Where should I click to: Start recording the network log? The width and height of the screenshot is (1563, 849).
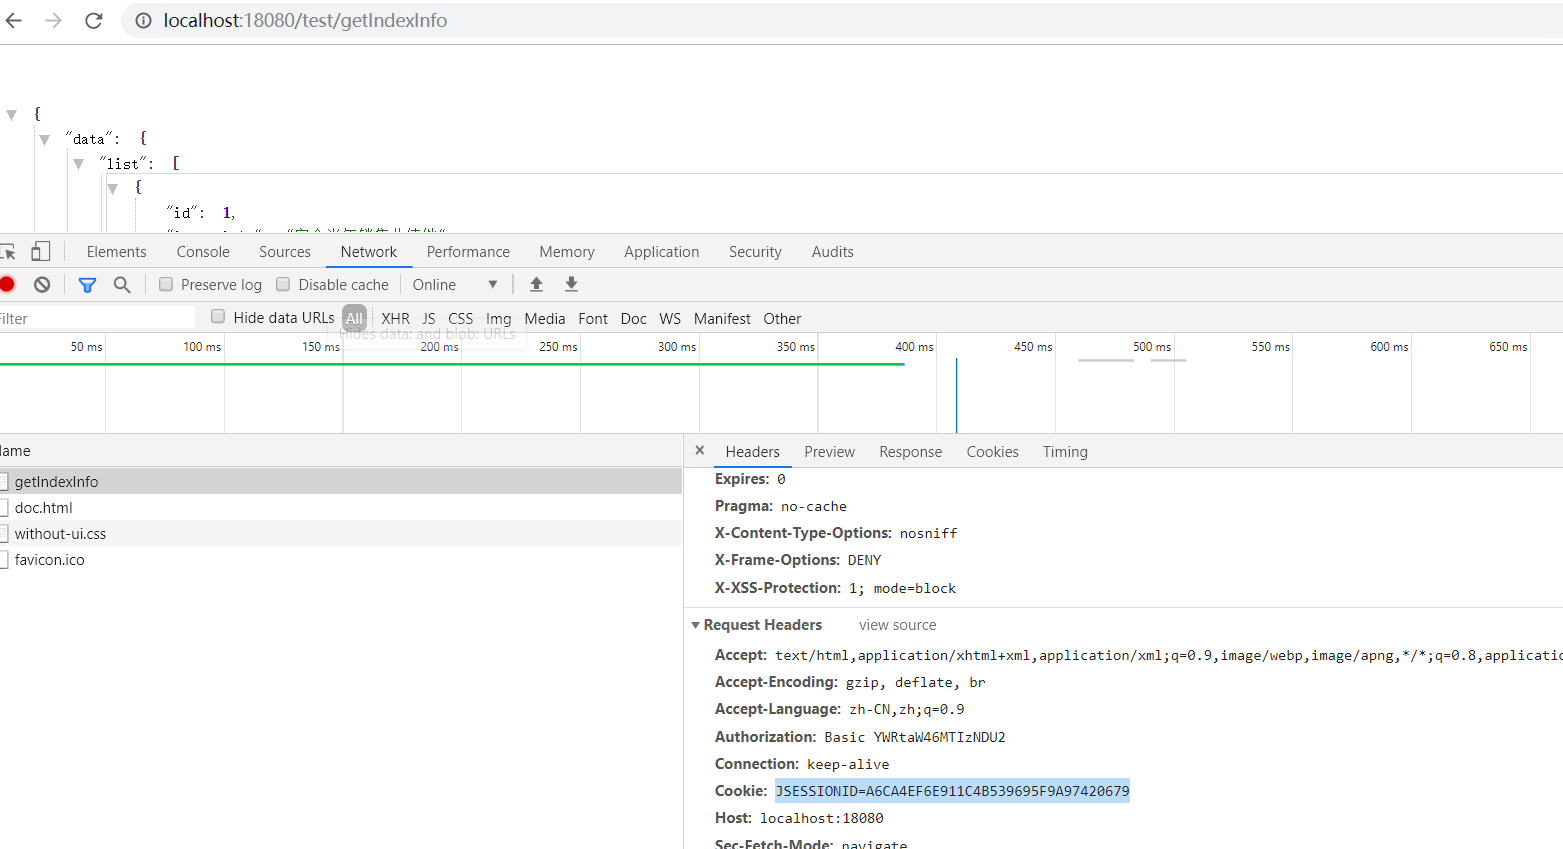coord(8,284)
